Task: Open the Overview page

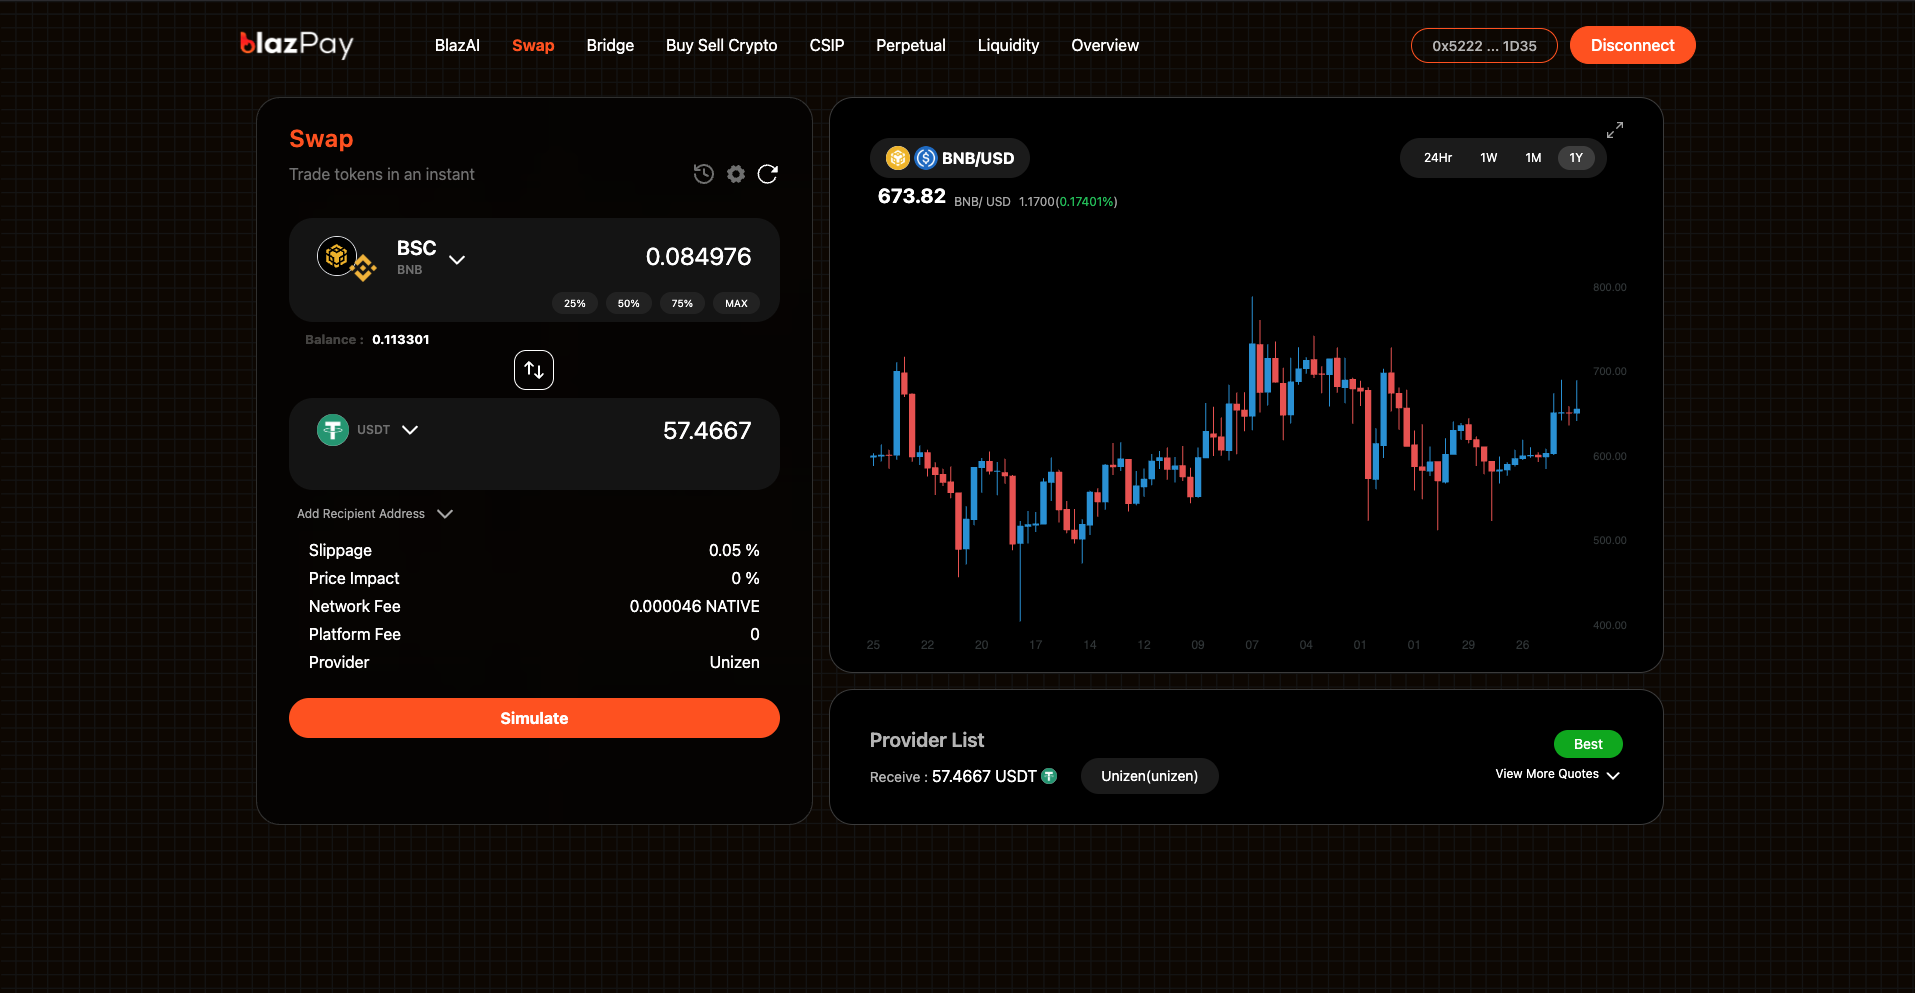Action: (1105, 45)
